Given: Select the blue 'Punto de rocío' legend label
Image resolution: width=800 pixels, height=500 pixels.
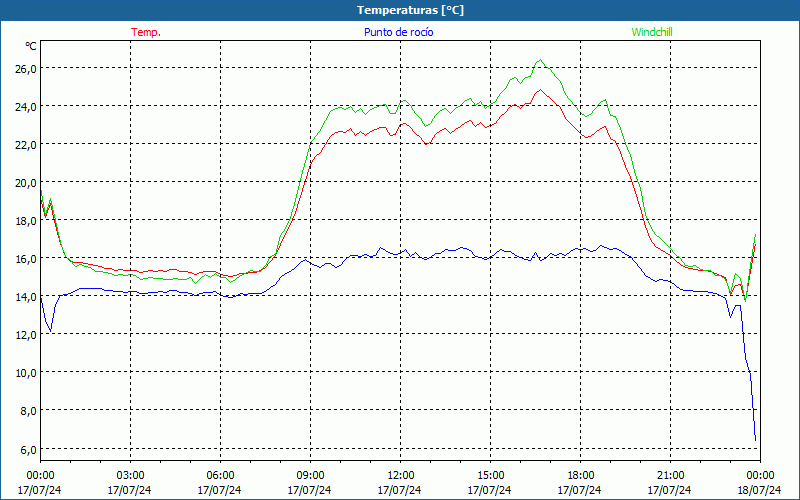Looking at the screenshot, I should click(398, 32).
